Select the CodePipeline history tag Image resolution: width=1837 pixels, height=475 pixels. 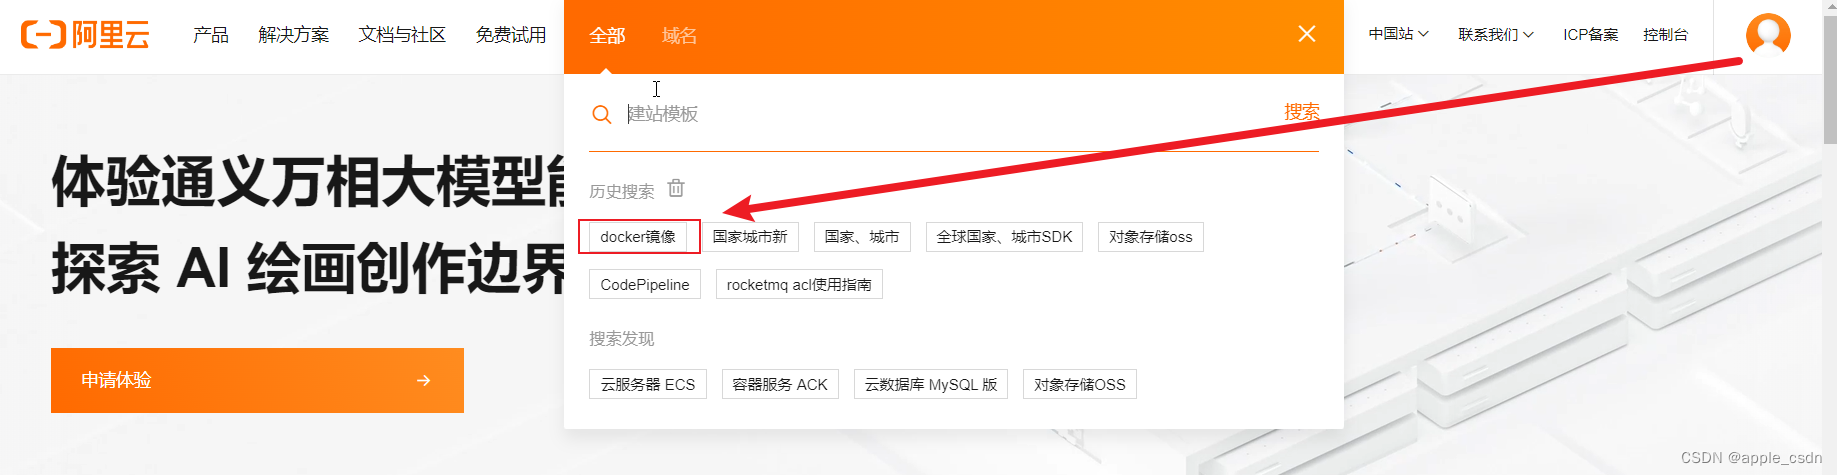(x=645, y=285)
